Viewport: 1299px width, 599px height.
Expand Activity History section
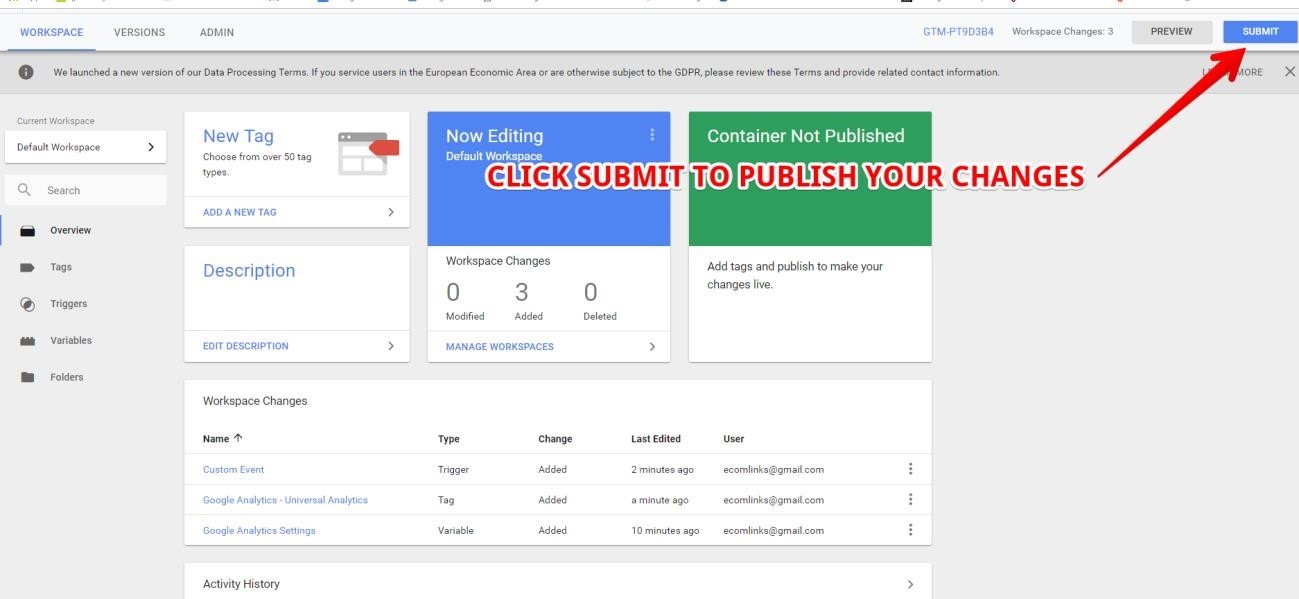910,584
